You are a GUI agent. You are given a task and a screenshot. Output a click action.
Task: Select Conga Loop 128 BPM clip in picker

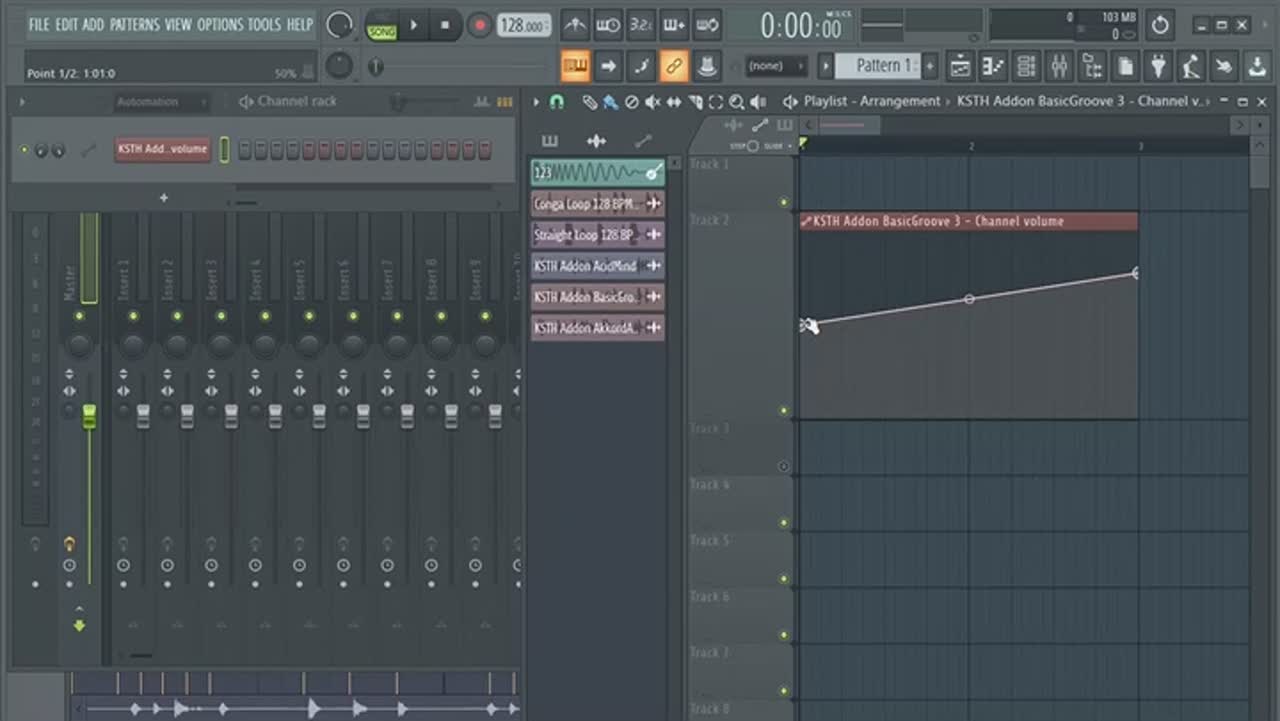[x=588, y=204]
